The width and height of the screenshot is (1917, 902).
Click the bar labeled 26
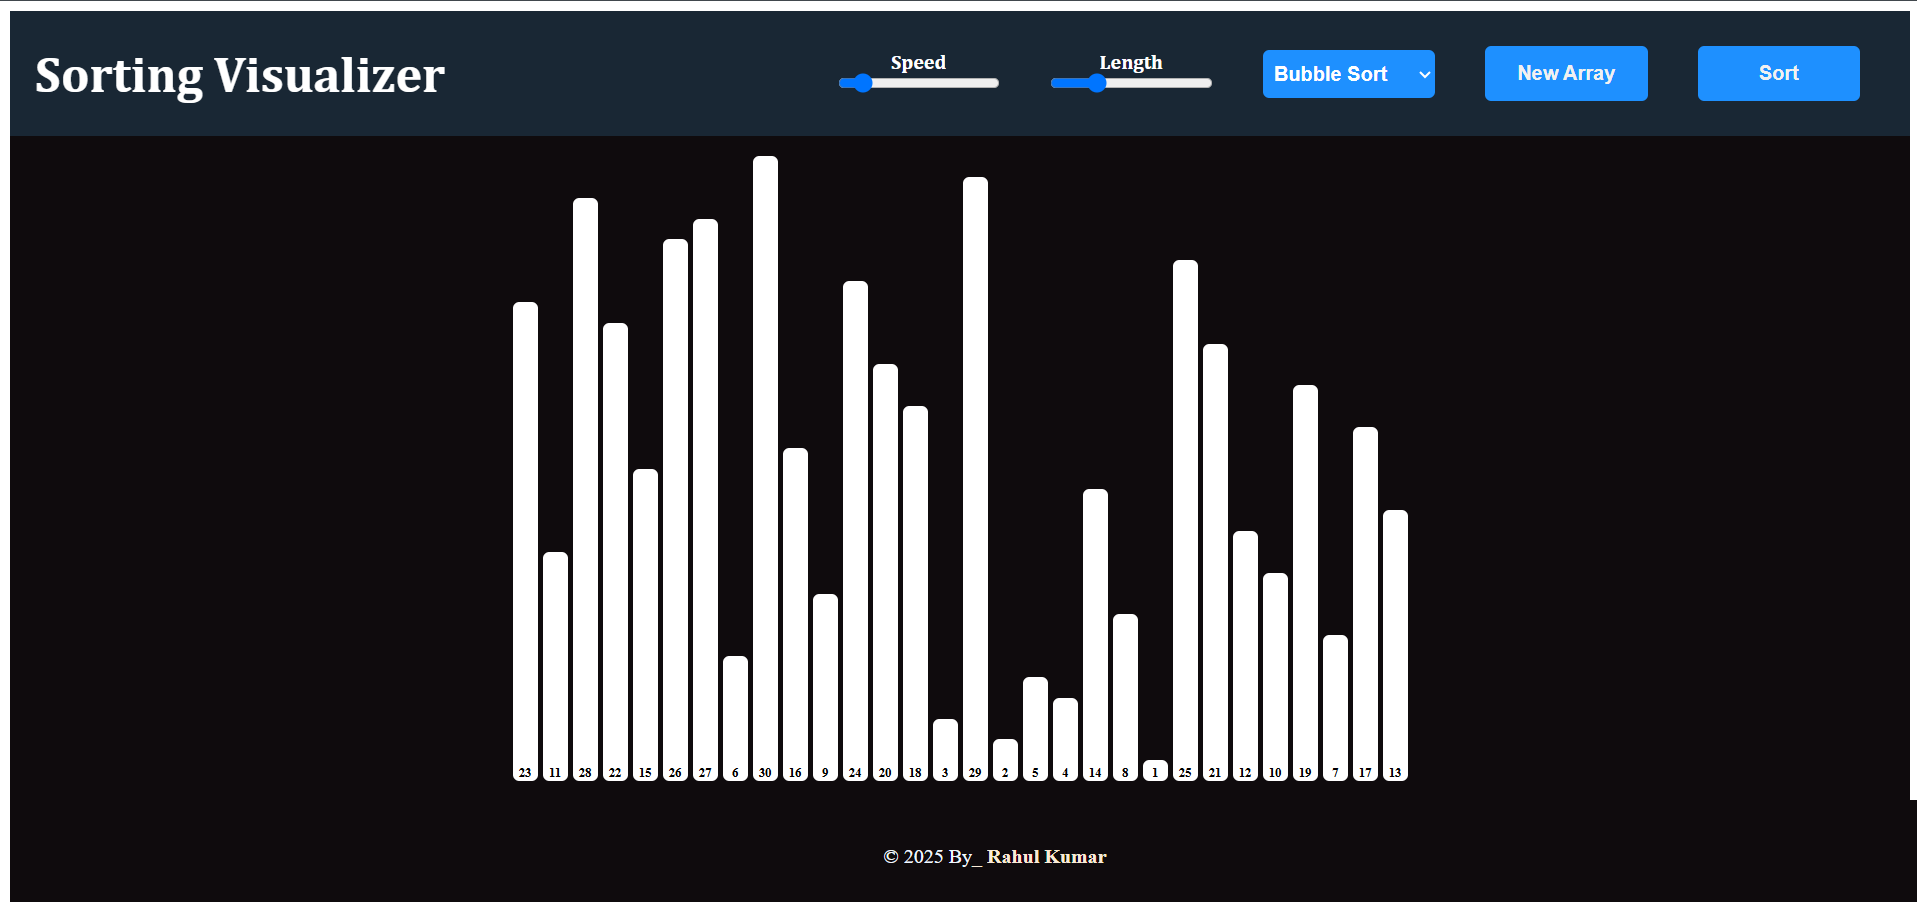(675, 510)
